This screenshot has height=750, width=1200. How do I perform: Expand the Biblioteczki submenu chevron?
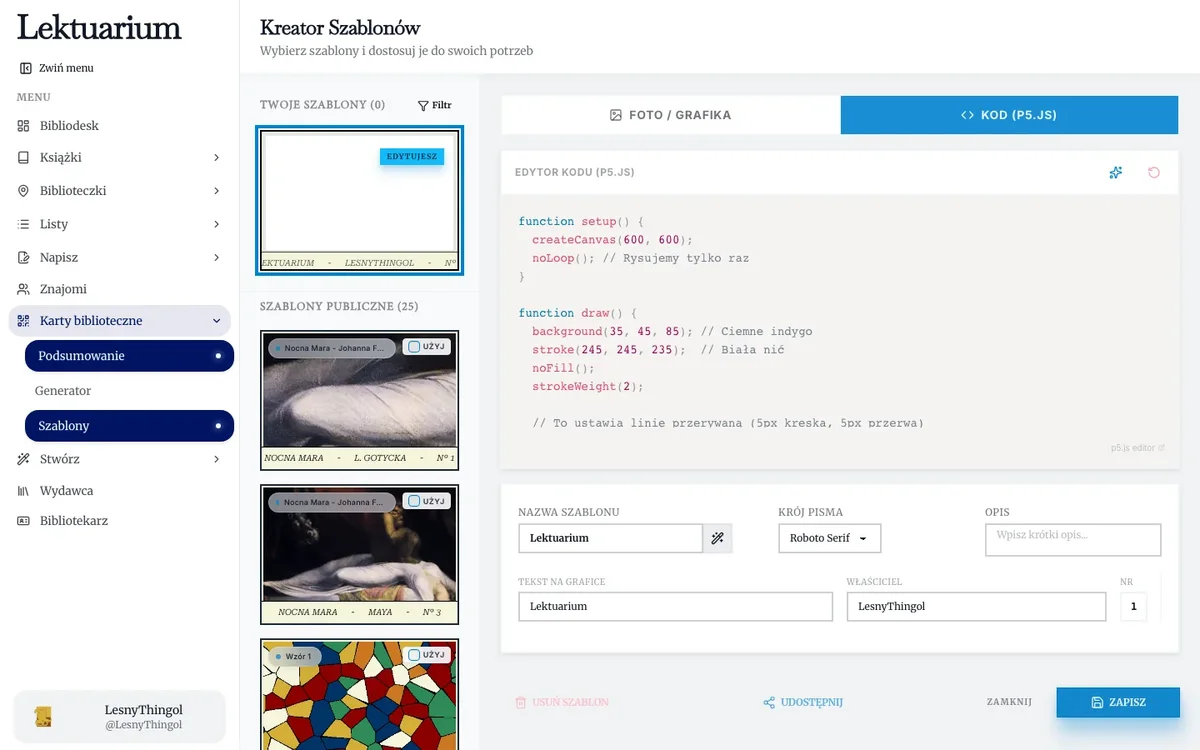pyautogui.click(x=217, y=191)
